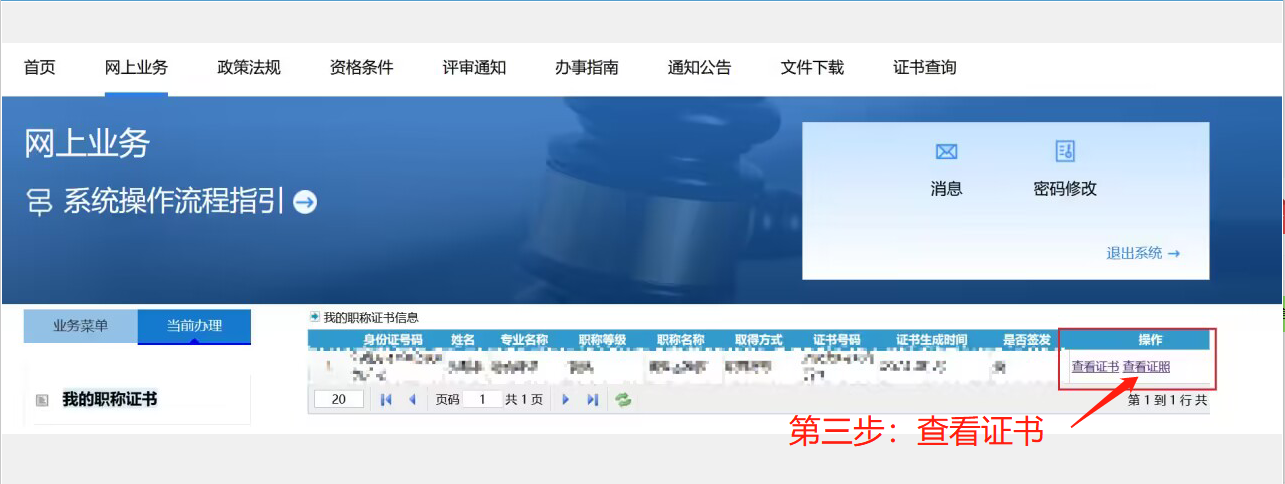Open the rows-per-page box showing 20
The width and height of the screenshot is (1285, 484).
click(338, 400)
